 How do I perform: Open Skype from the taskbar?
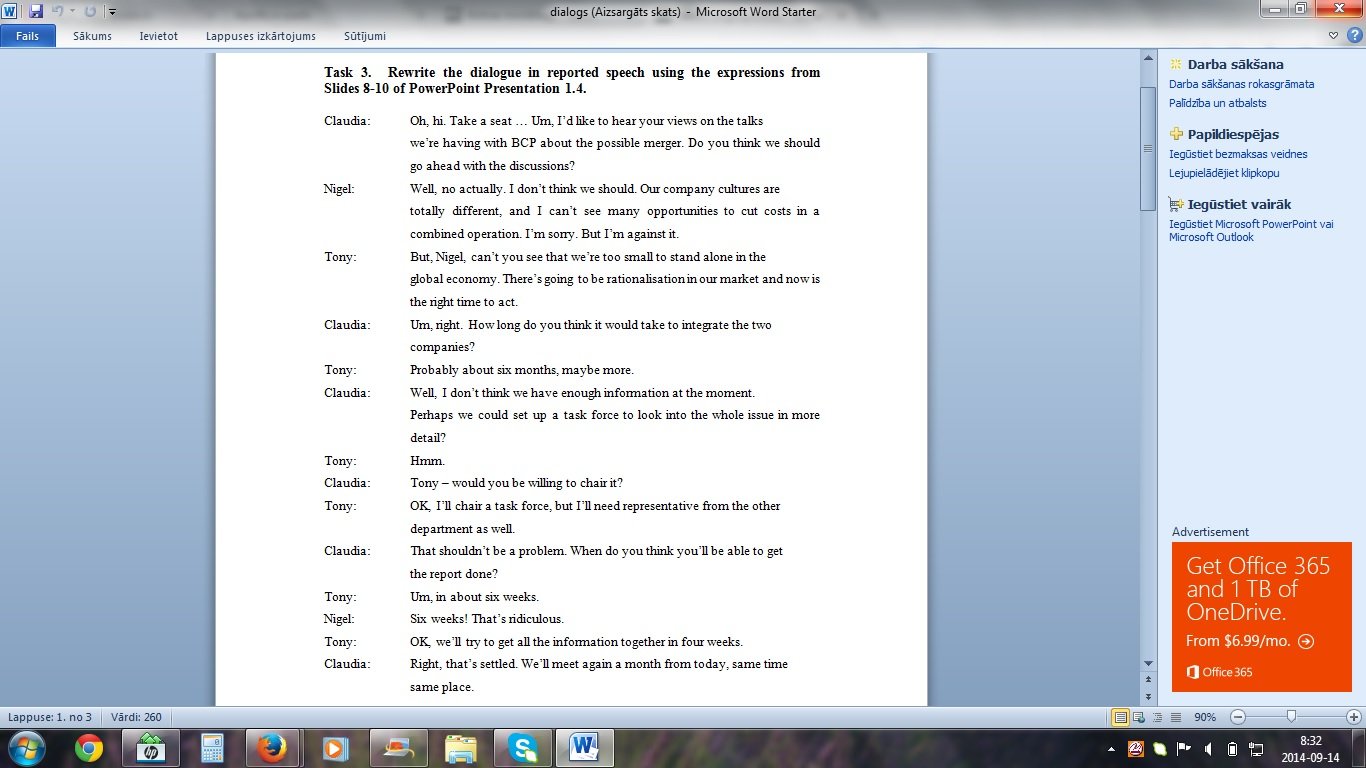522,748
